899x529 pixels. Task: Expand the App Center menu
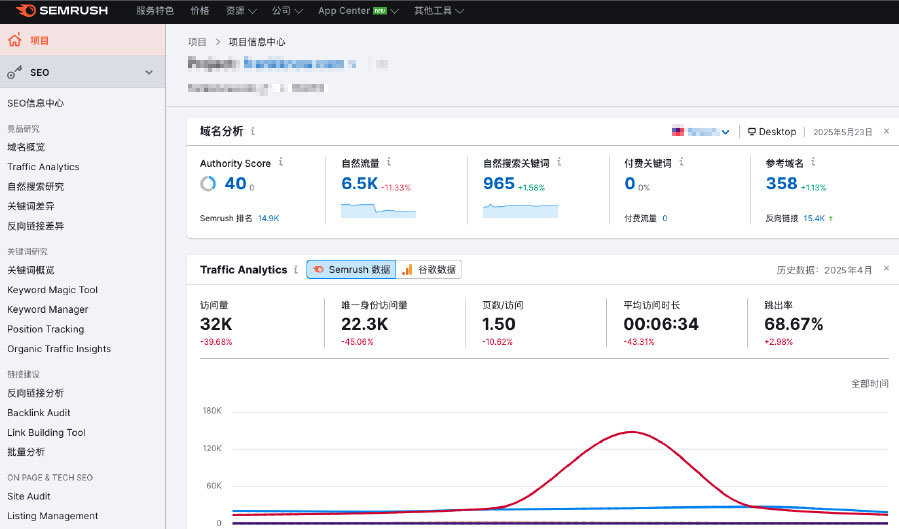[x=358, y=10]
